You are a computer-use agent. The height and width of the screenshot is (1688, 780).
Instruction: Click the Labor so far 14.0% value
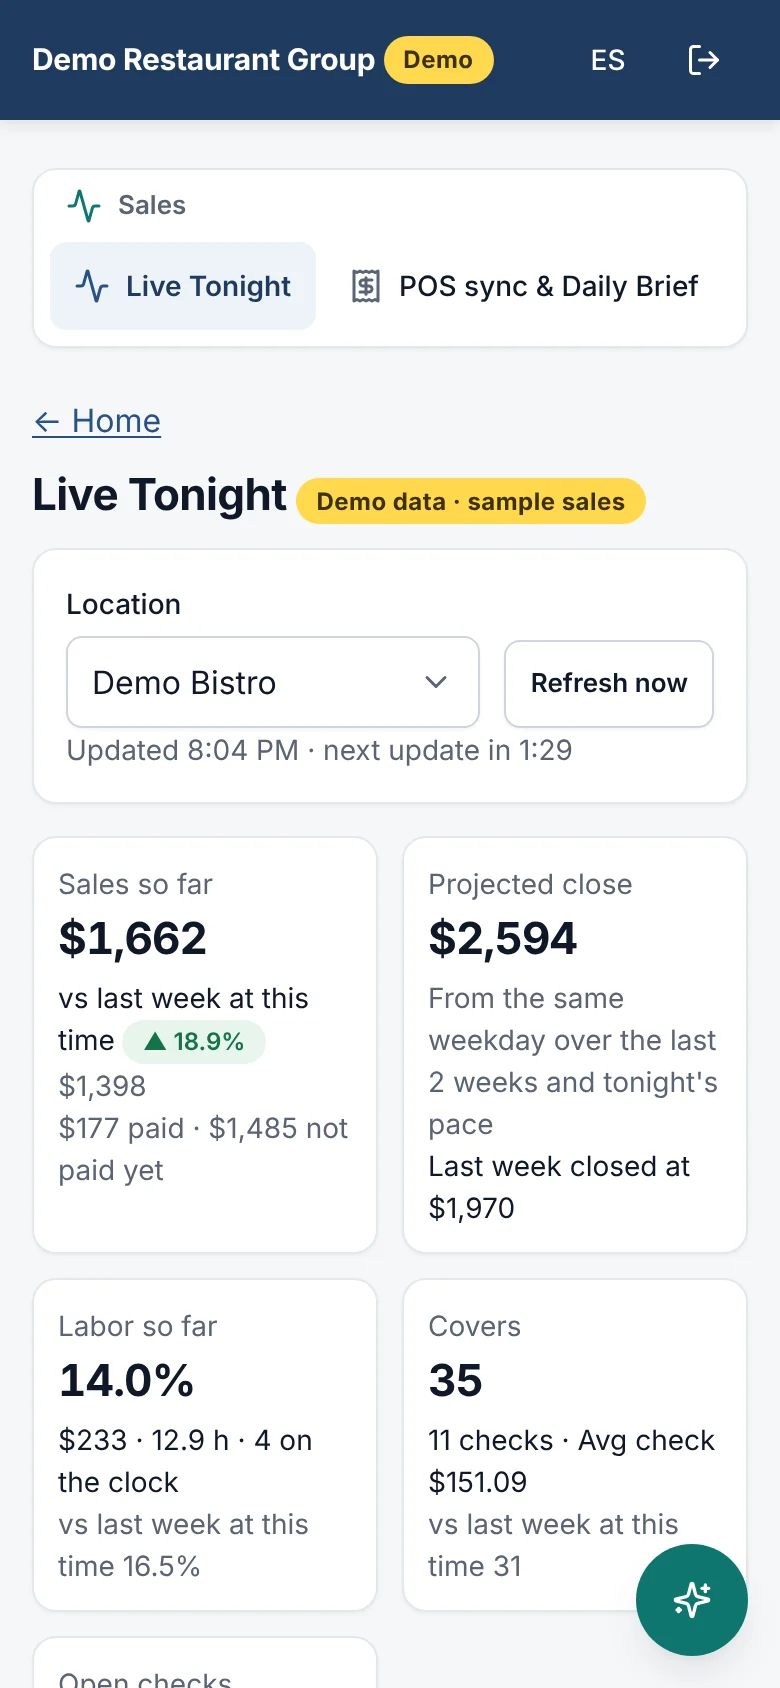point(126,1380)
